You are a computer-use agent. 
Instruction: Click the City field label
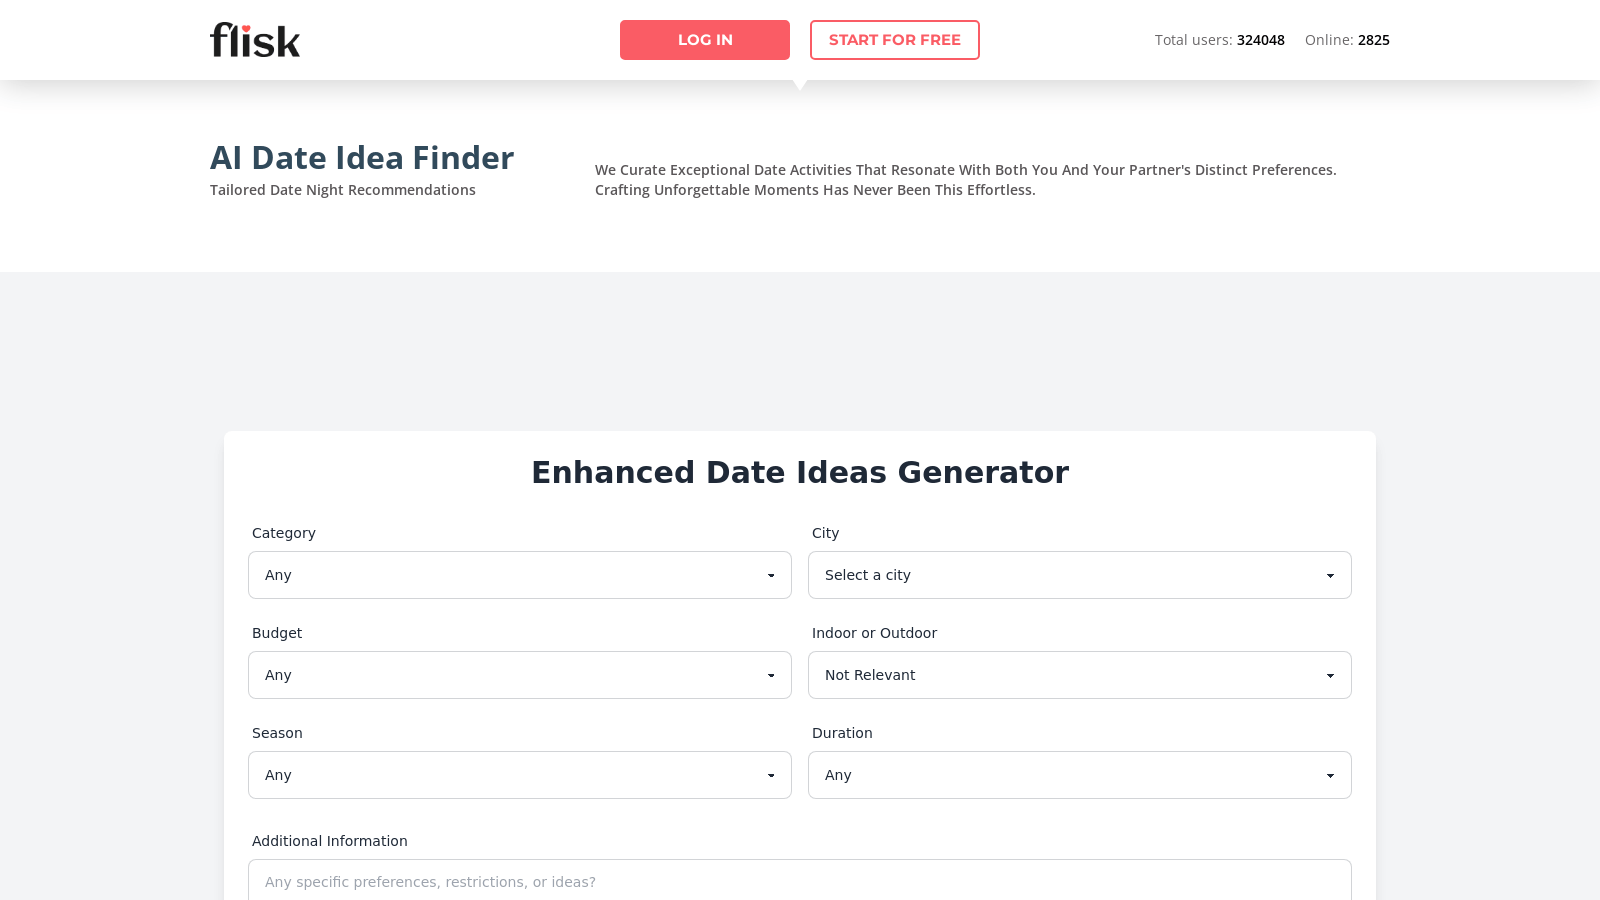(x=826, y=533)
